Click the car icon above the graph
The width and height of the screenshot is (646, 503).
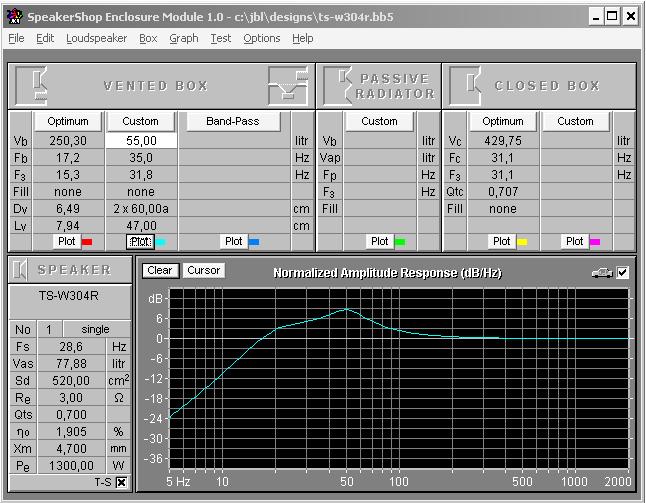601,272
